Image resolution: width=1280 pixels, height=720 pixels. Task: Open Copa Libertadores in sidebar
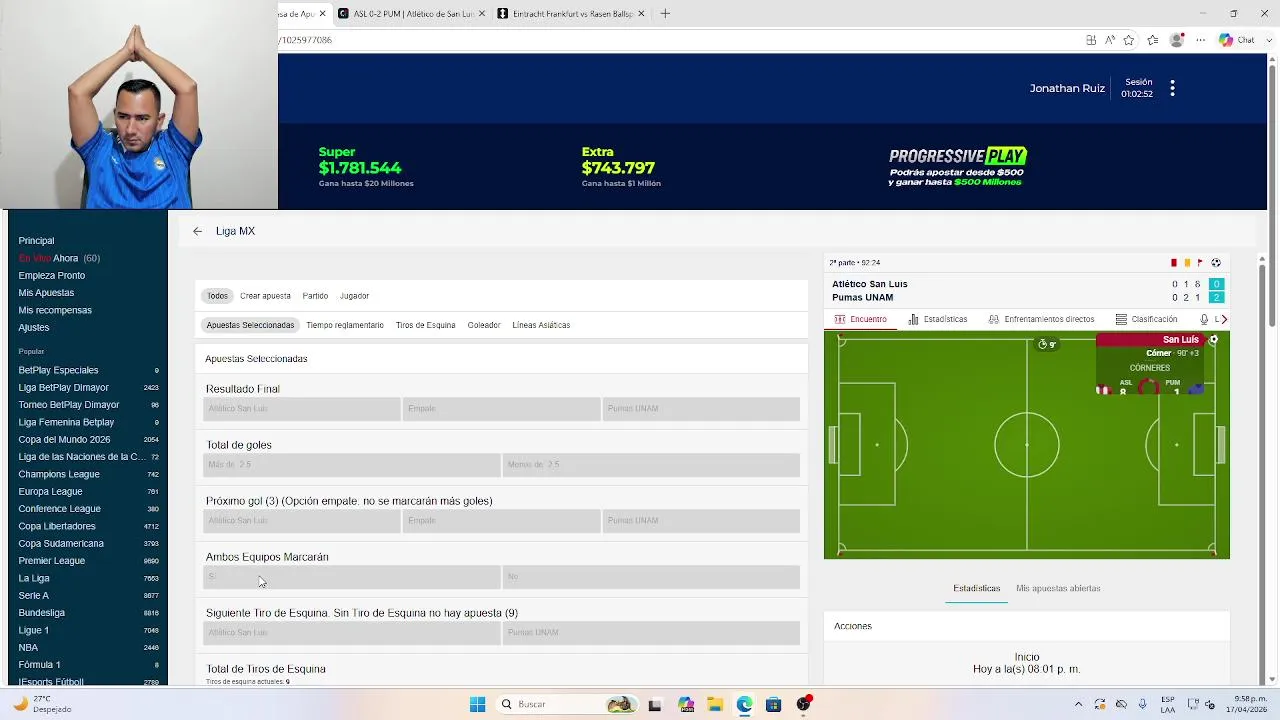pyautogui.click(x=57, y=526)
